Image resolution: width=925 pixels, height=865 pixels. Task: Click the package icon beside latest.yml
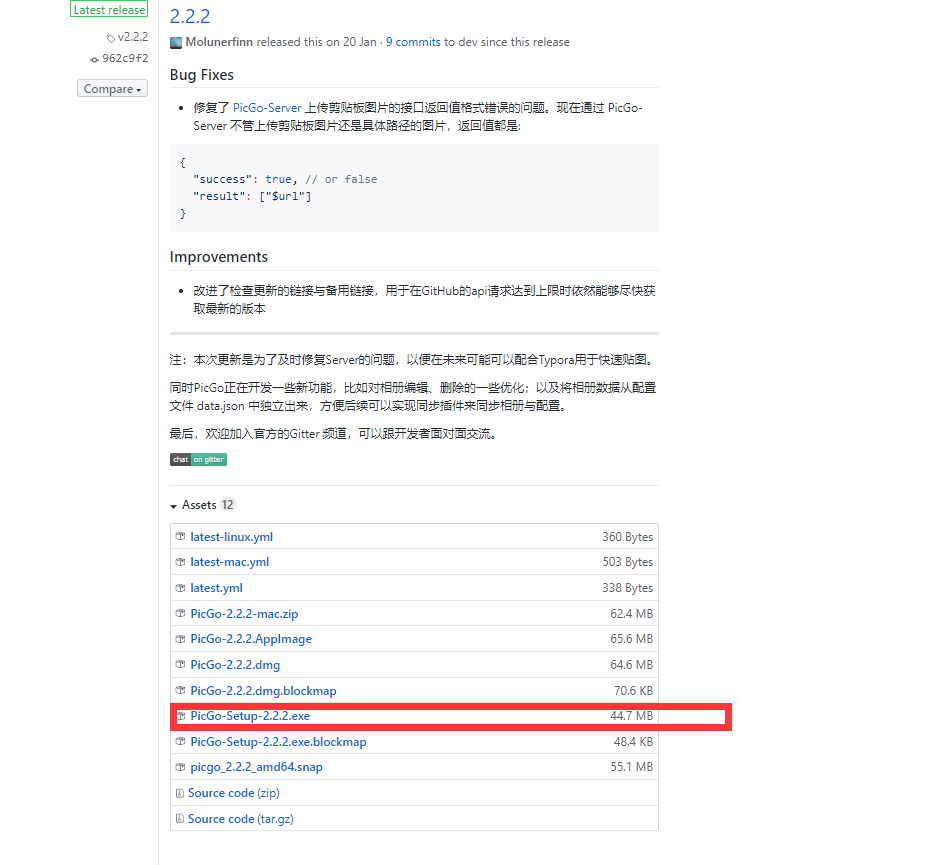(x=181, y=588)
